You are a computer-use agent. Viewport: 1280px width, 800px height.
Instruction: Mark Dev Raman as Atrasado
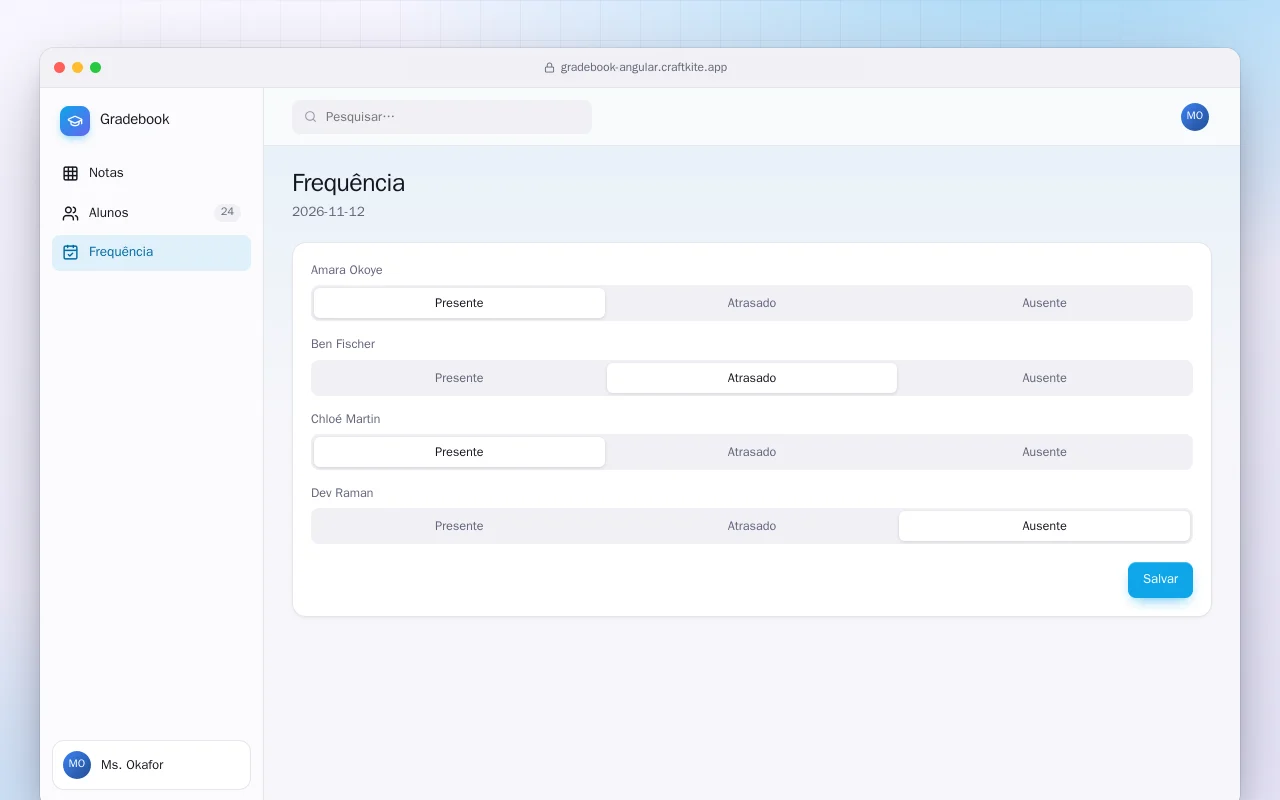coord(752,526)
